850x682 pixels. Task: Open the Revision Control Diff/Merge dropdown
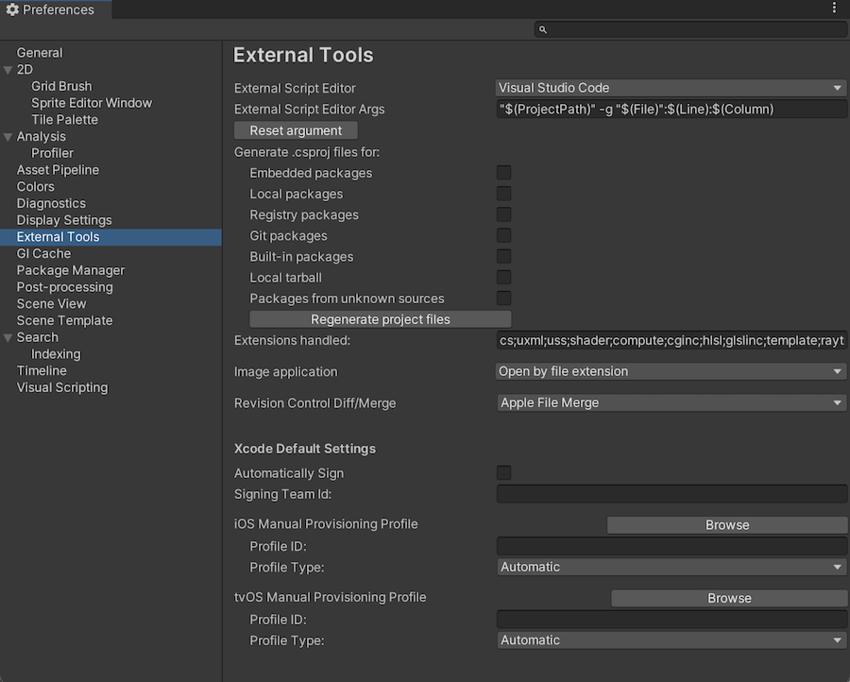click(x=670, y=402)
